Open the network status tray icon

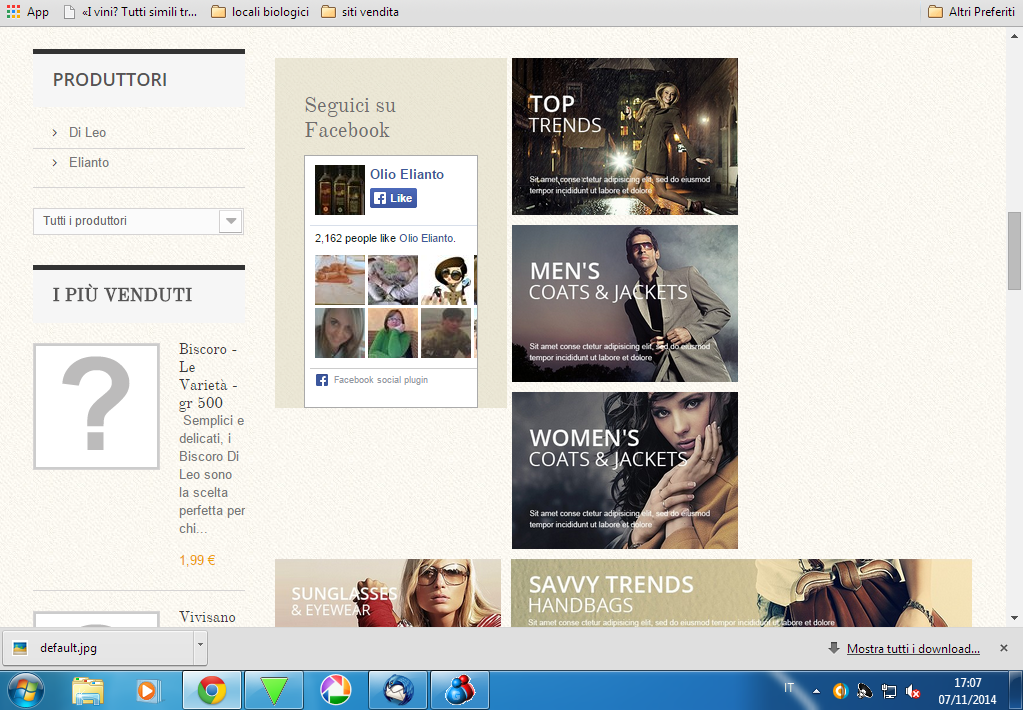point(889,691)
